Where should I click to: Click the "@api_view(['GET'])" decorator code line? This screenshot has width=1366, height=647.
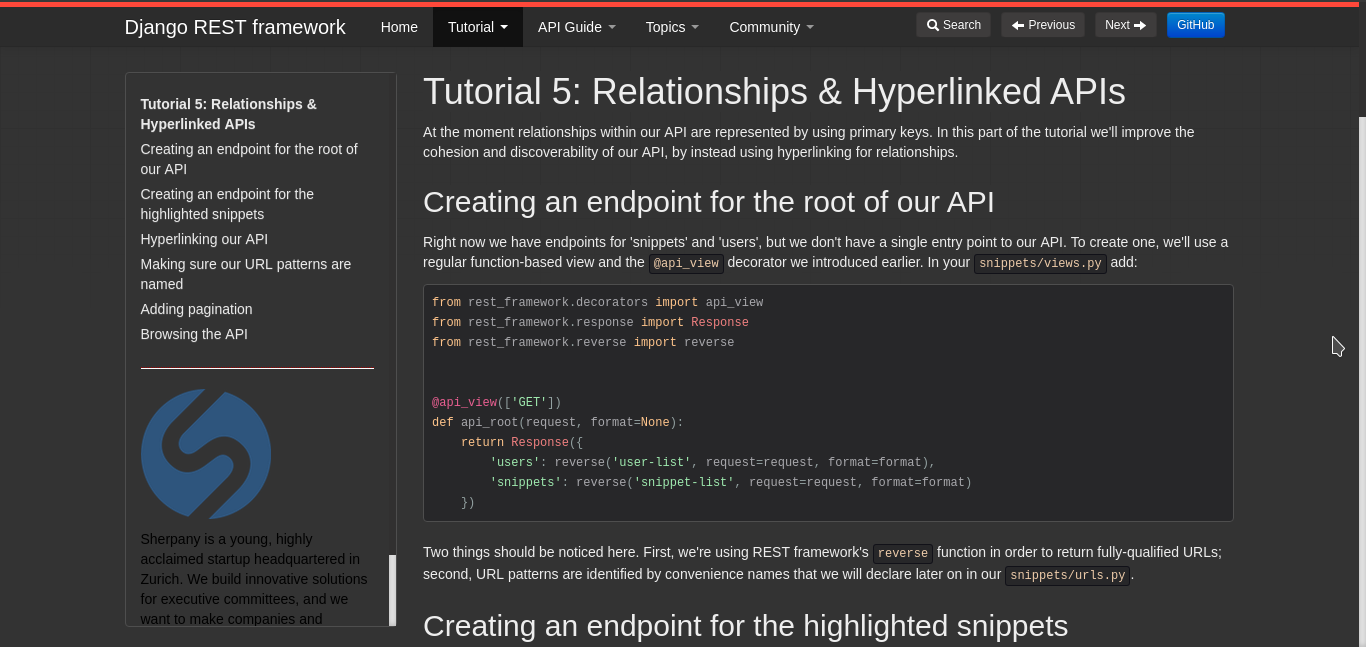point(496,402)
